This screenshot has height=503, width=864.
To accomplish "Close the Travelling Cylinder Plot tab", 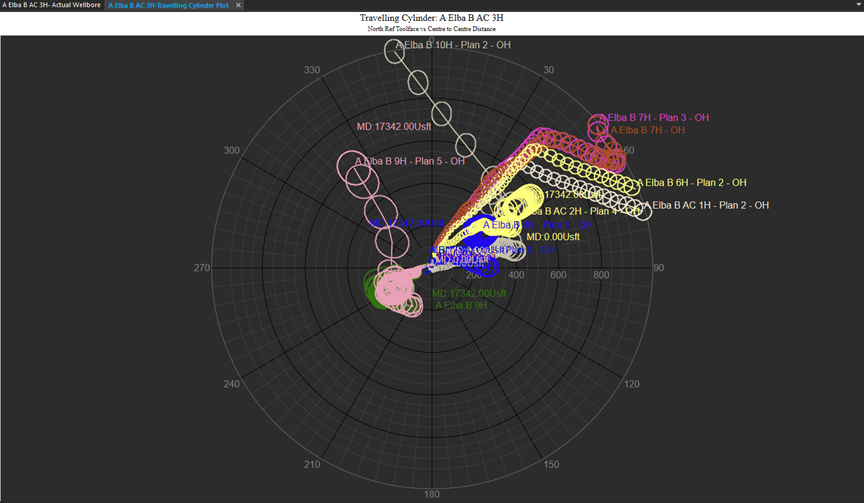I will tap(239, 5).
